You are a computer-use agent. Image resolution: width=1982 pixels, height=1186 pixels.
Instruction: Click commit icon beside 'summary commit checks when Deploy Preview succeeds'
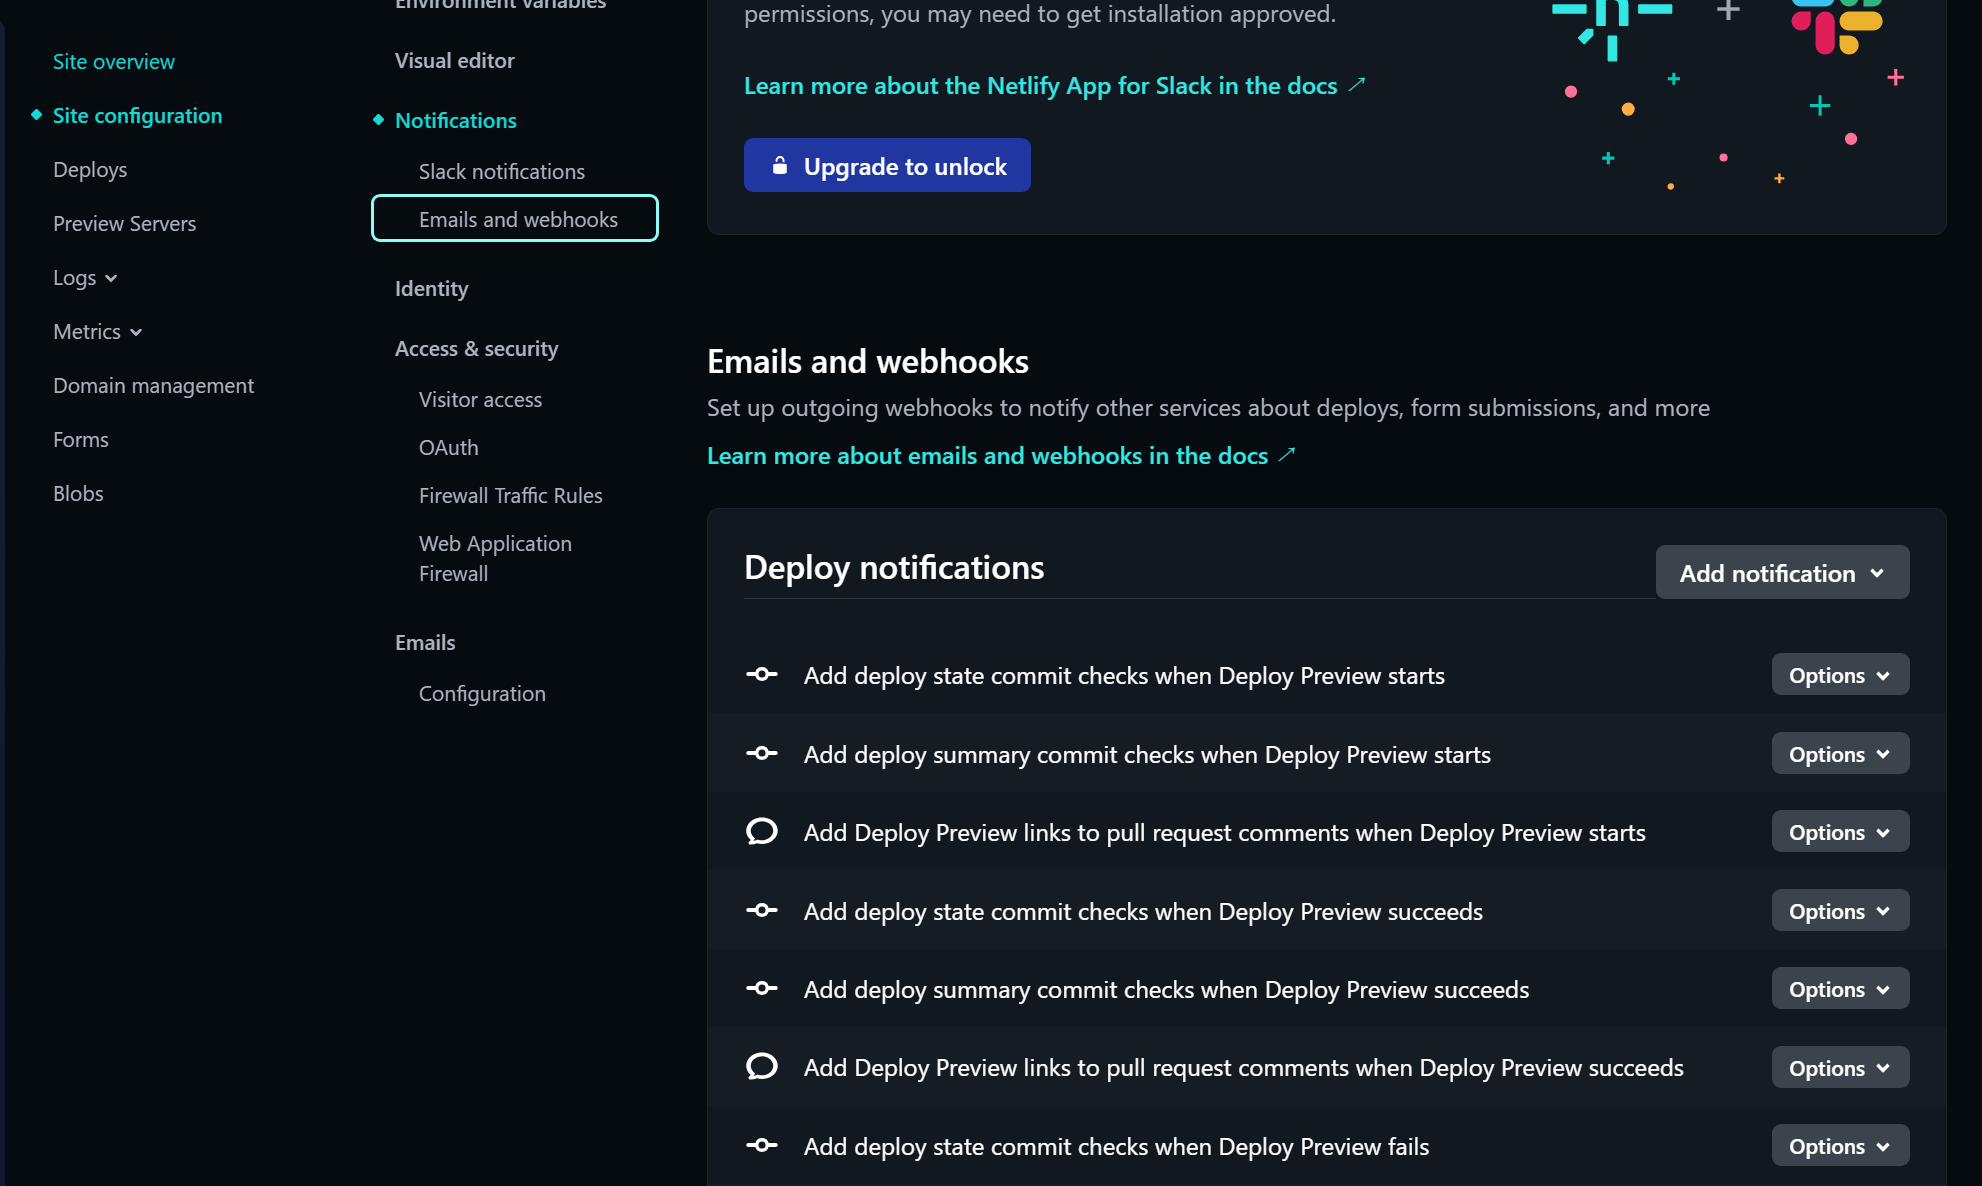pyautogui.click(x=762, y=989)
